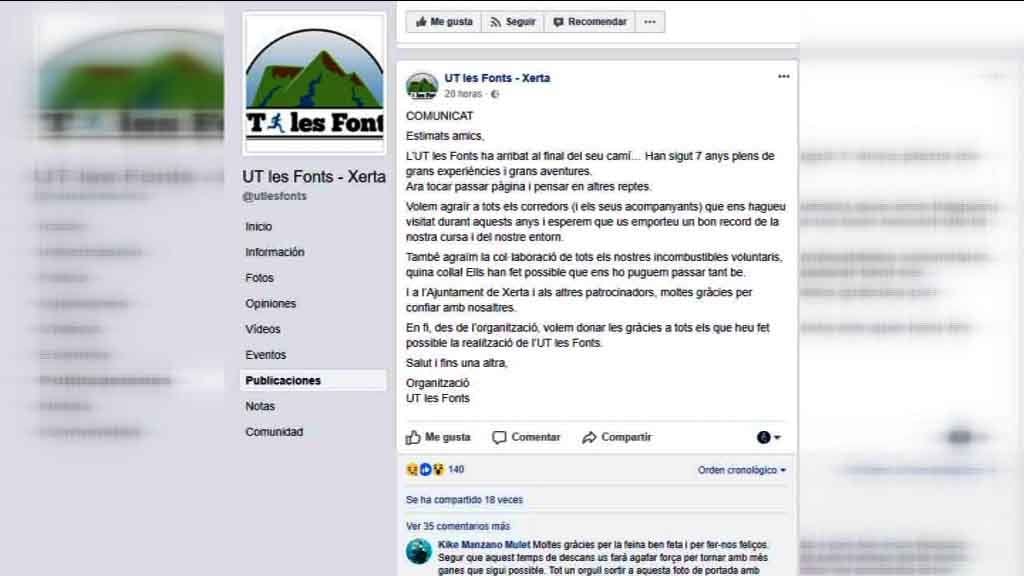Screen dimensions: 1024x576
Task: Open Kike Manzano Mulet's profile link
Action: (484, 544)
